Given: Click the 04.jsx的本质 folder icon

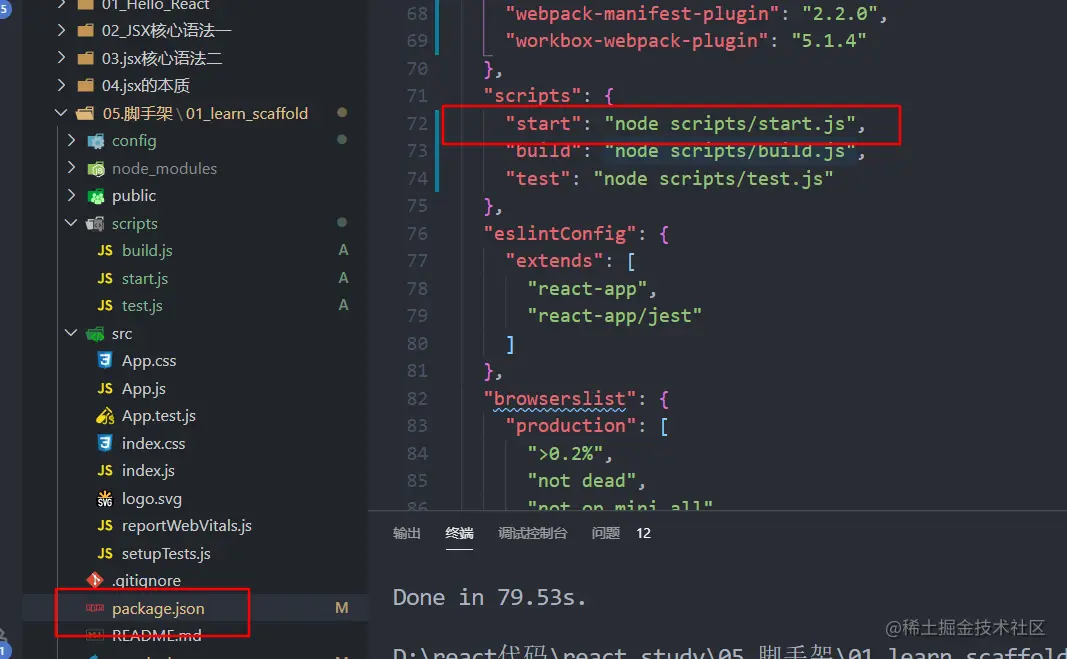Looking at the screenshot, I should pyautogui.click(x=86, y=86).
